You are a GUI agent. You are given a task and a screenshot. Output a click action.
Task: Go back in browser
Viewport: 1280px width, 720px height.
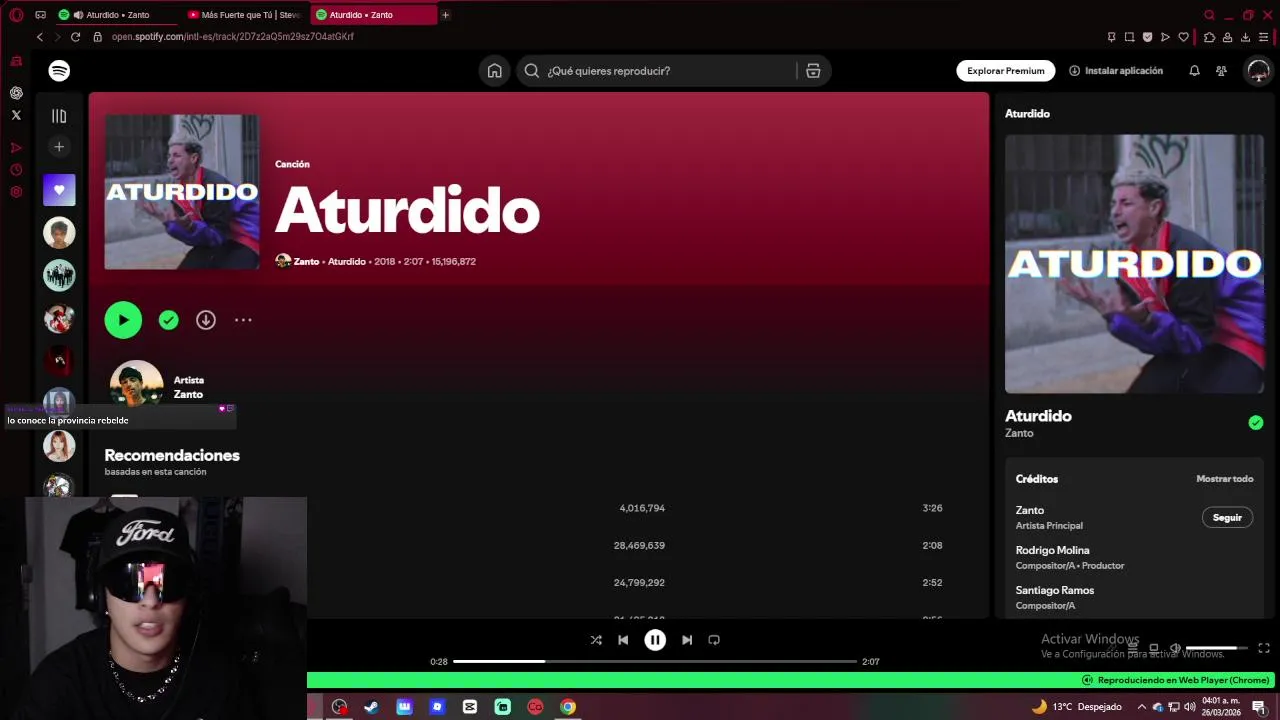[40, 37]
